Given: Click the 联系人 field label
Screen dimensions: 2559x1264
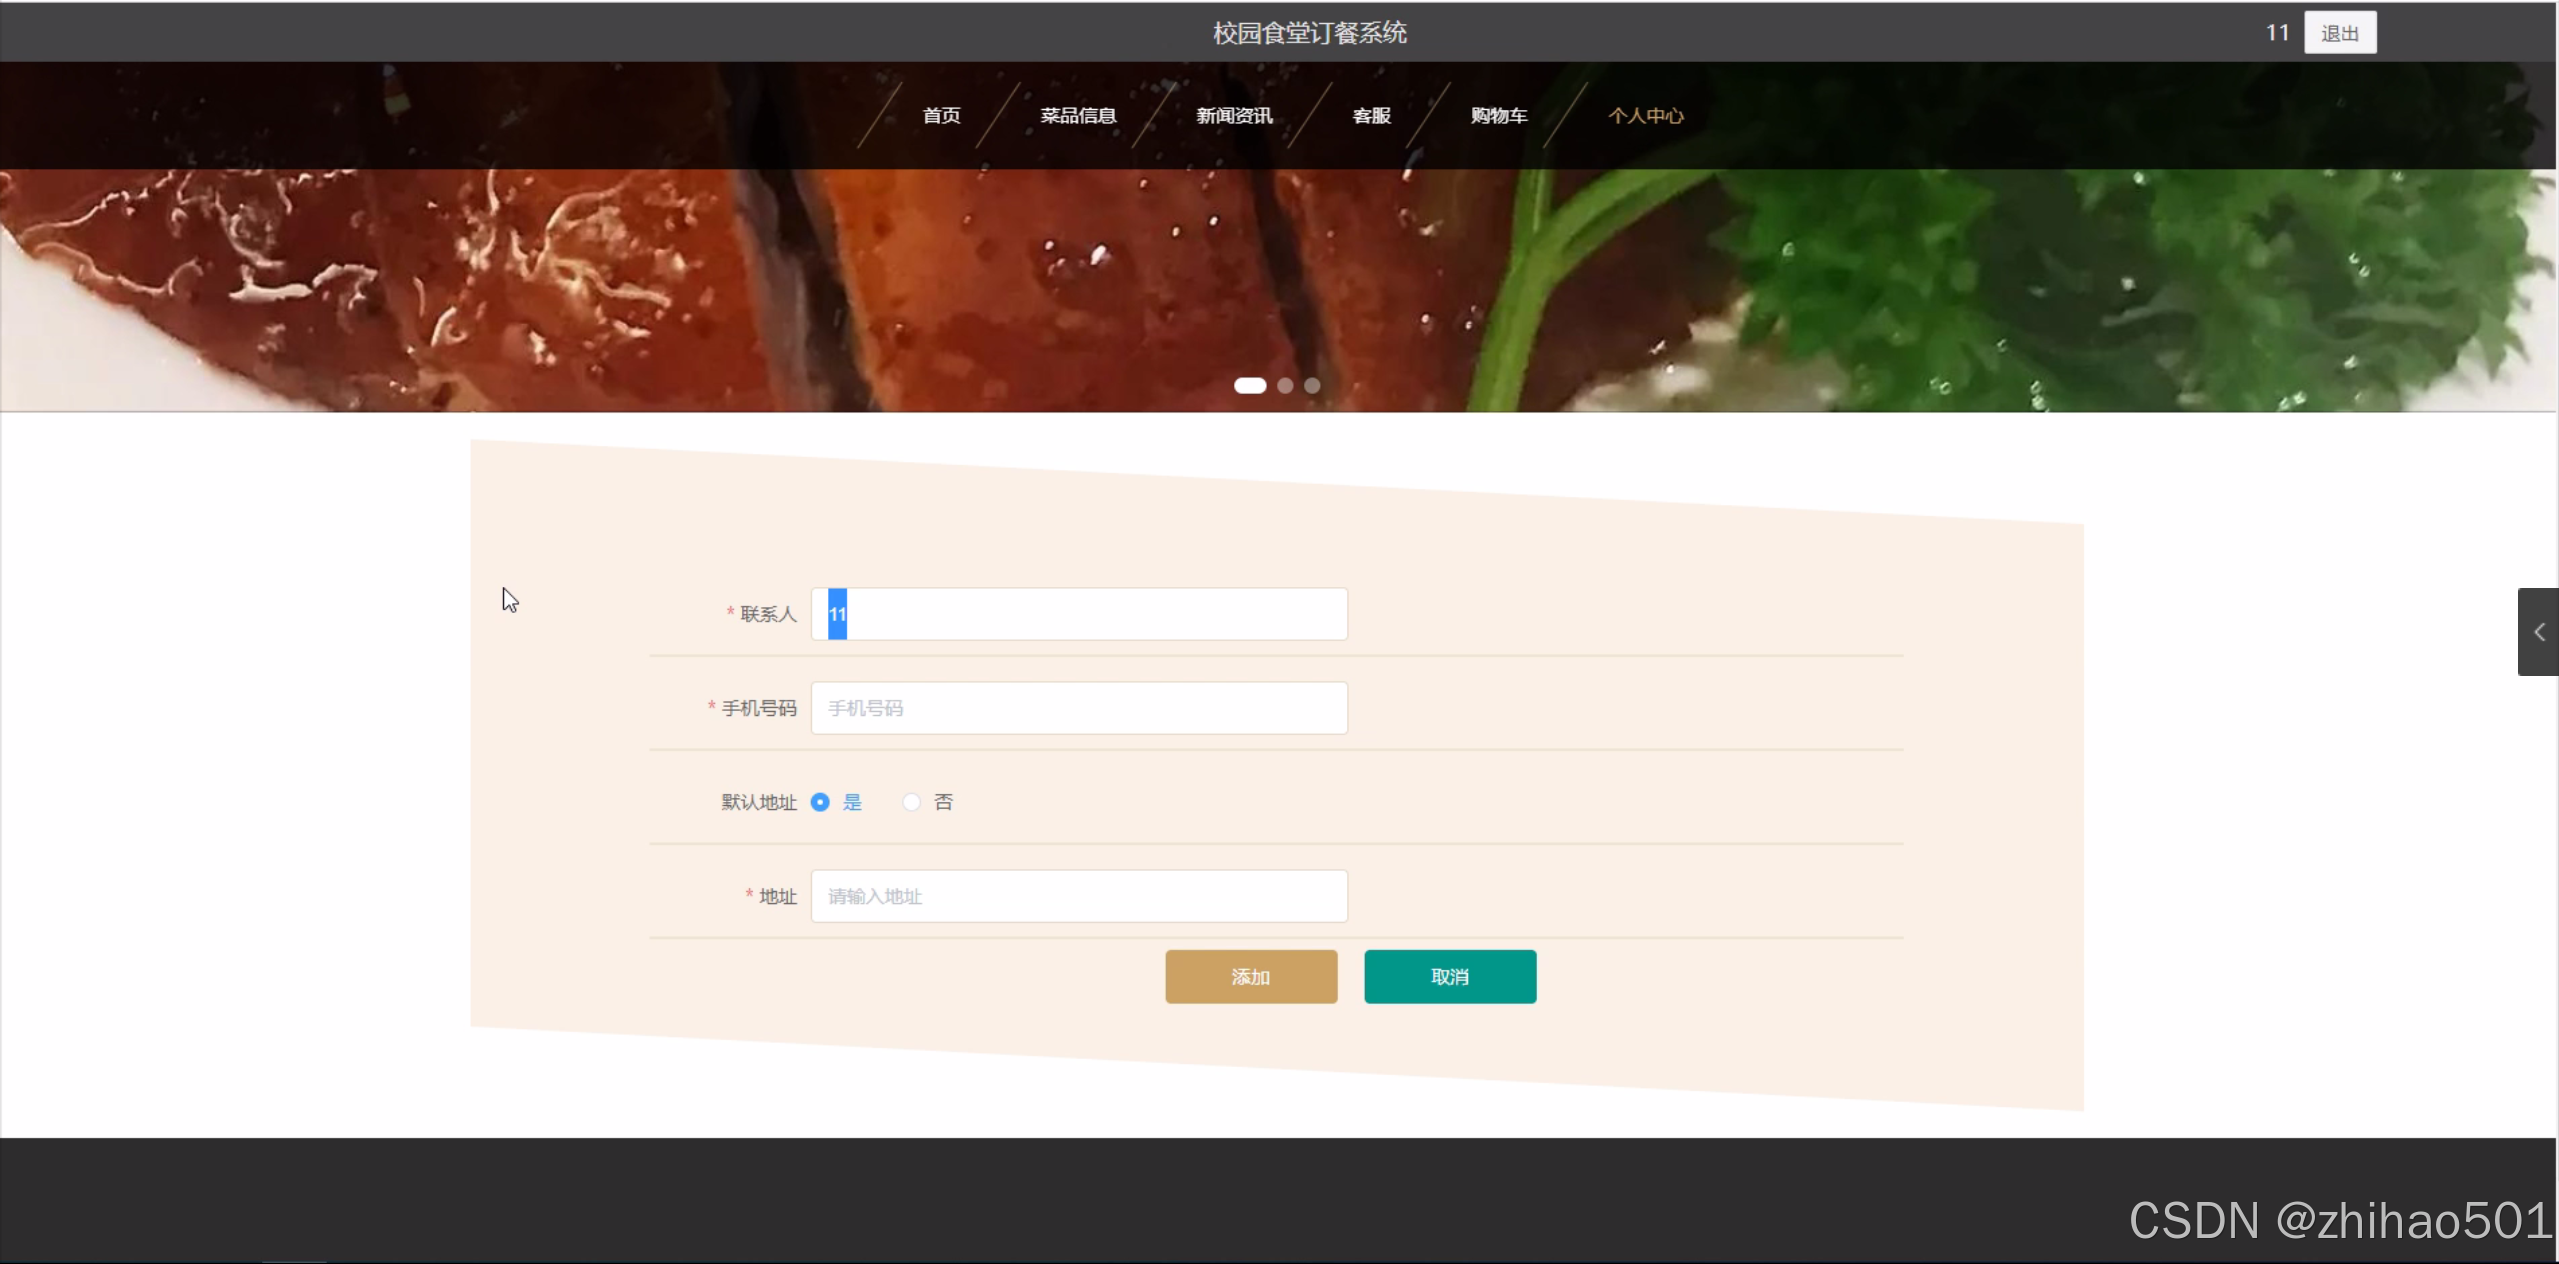Looking at the screenshot, I should (x=768, y=614).
